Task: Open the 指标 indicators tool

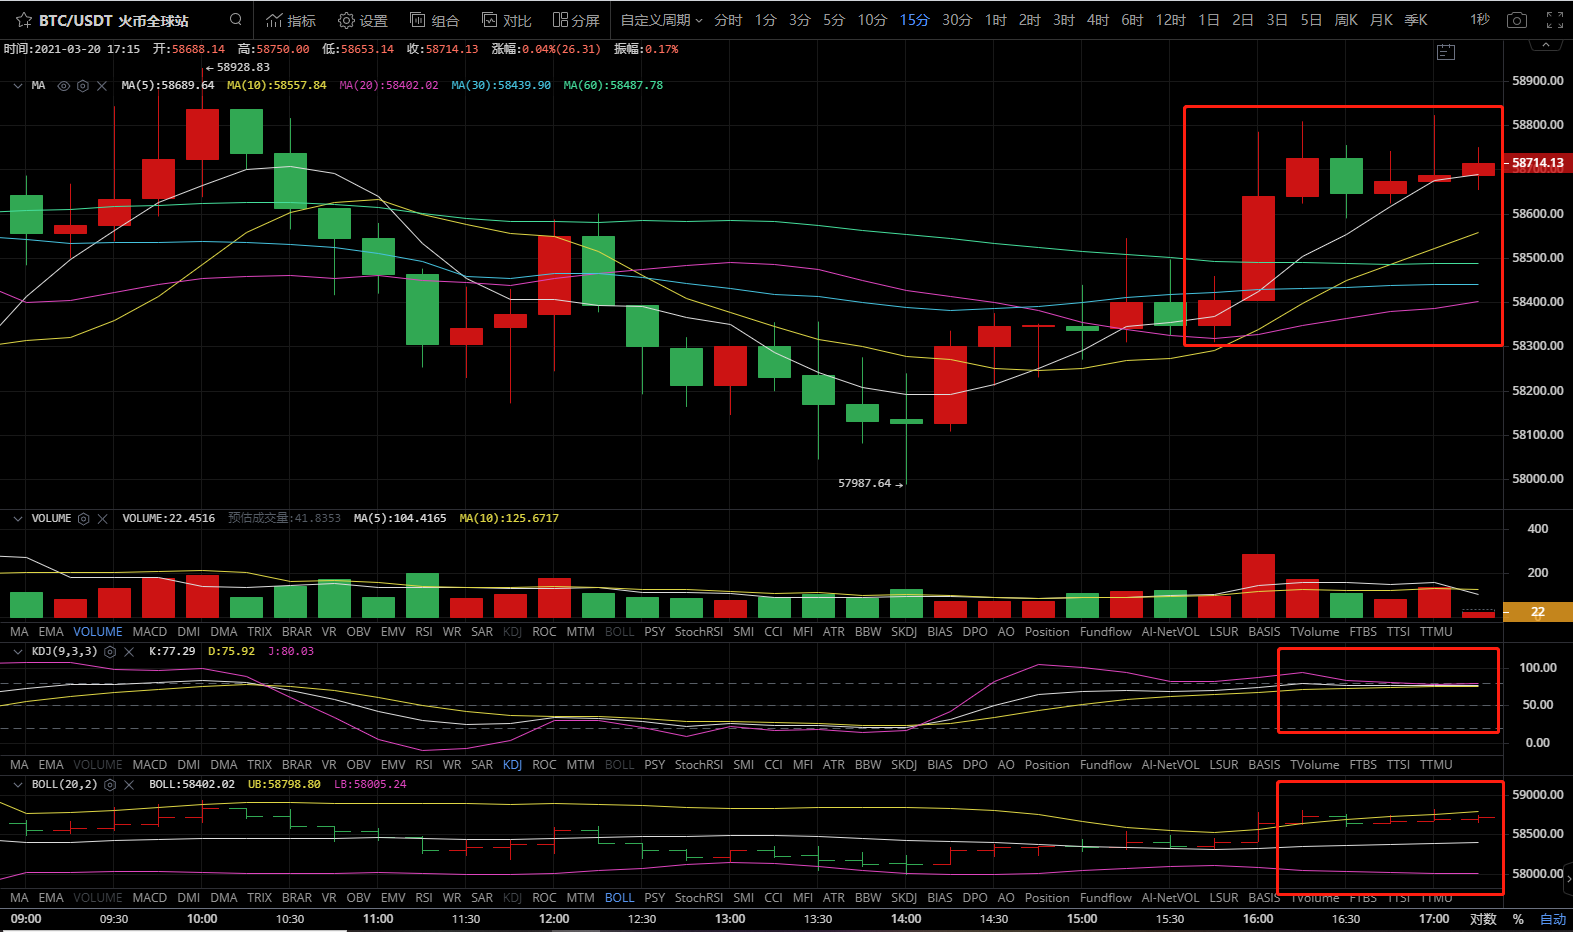Action: coord(291,20)
